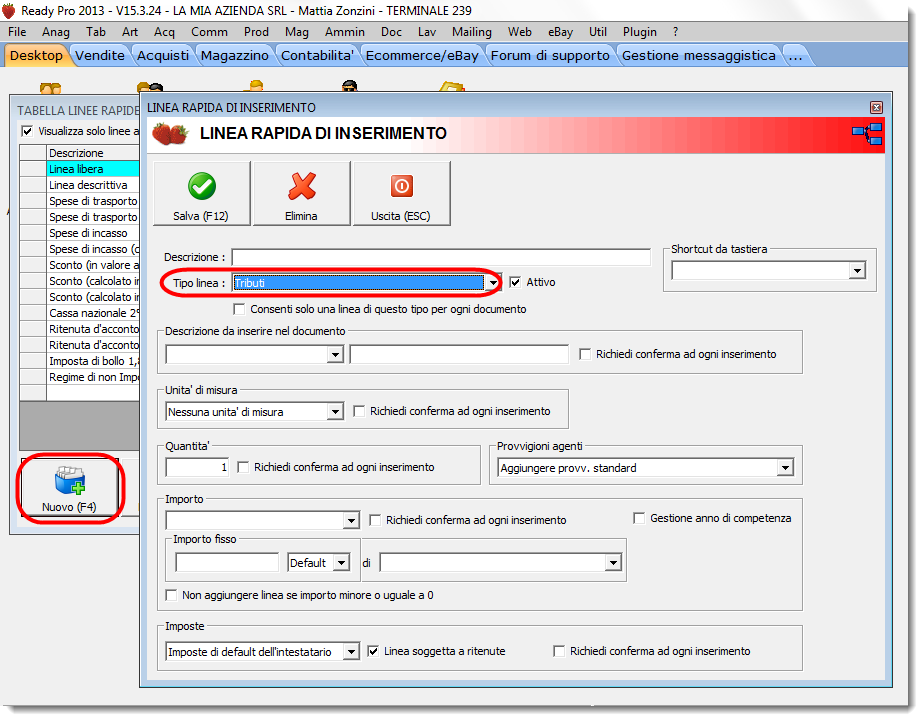
Task: Open the eBay menu
Action: pos(560,32)
